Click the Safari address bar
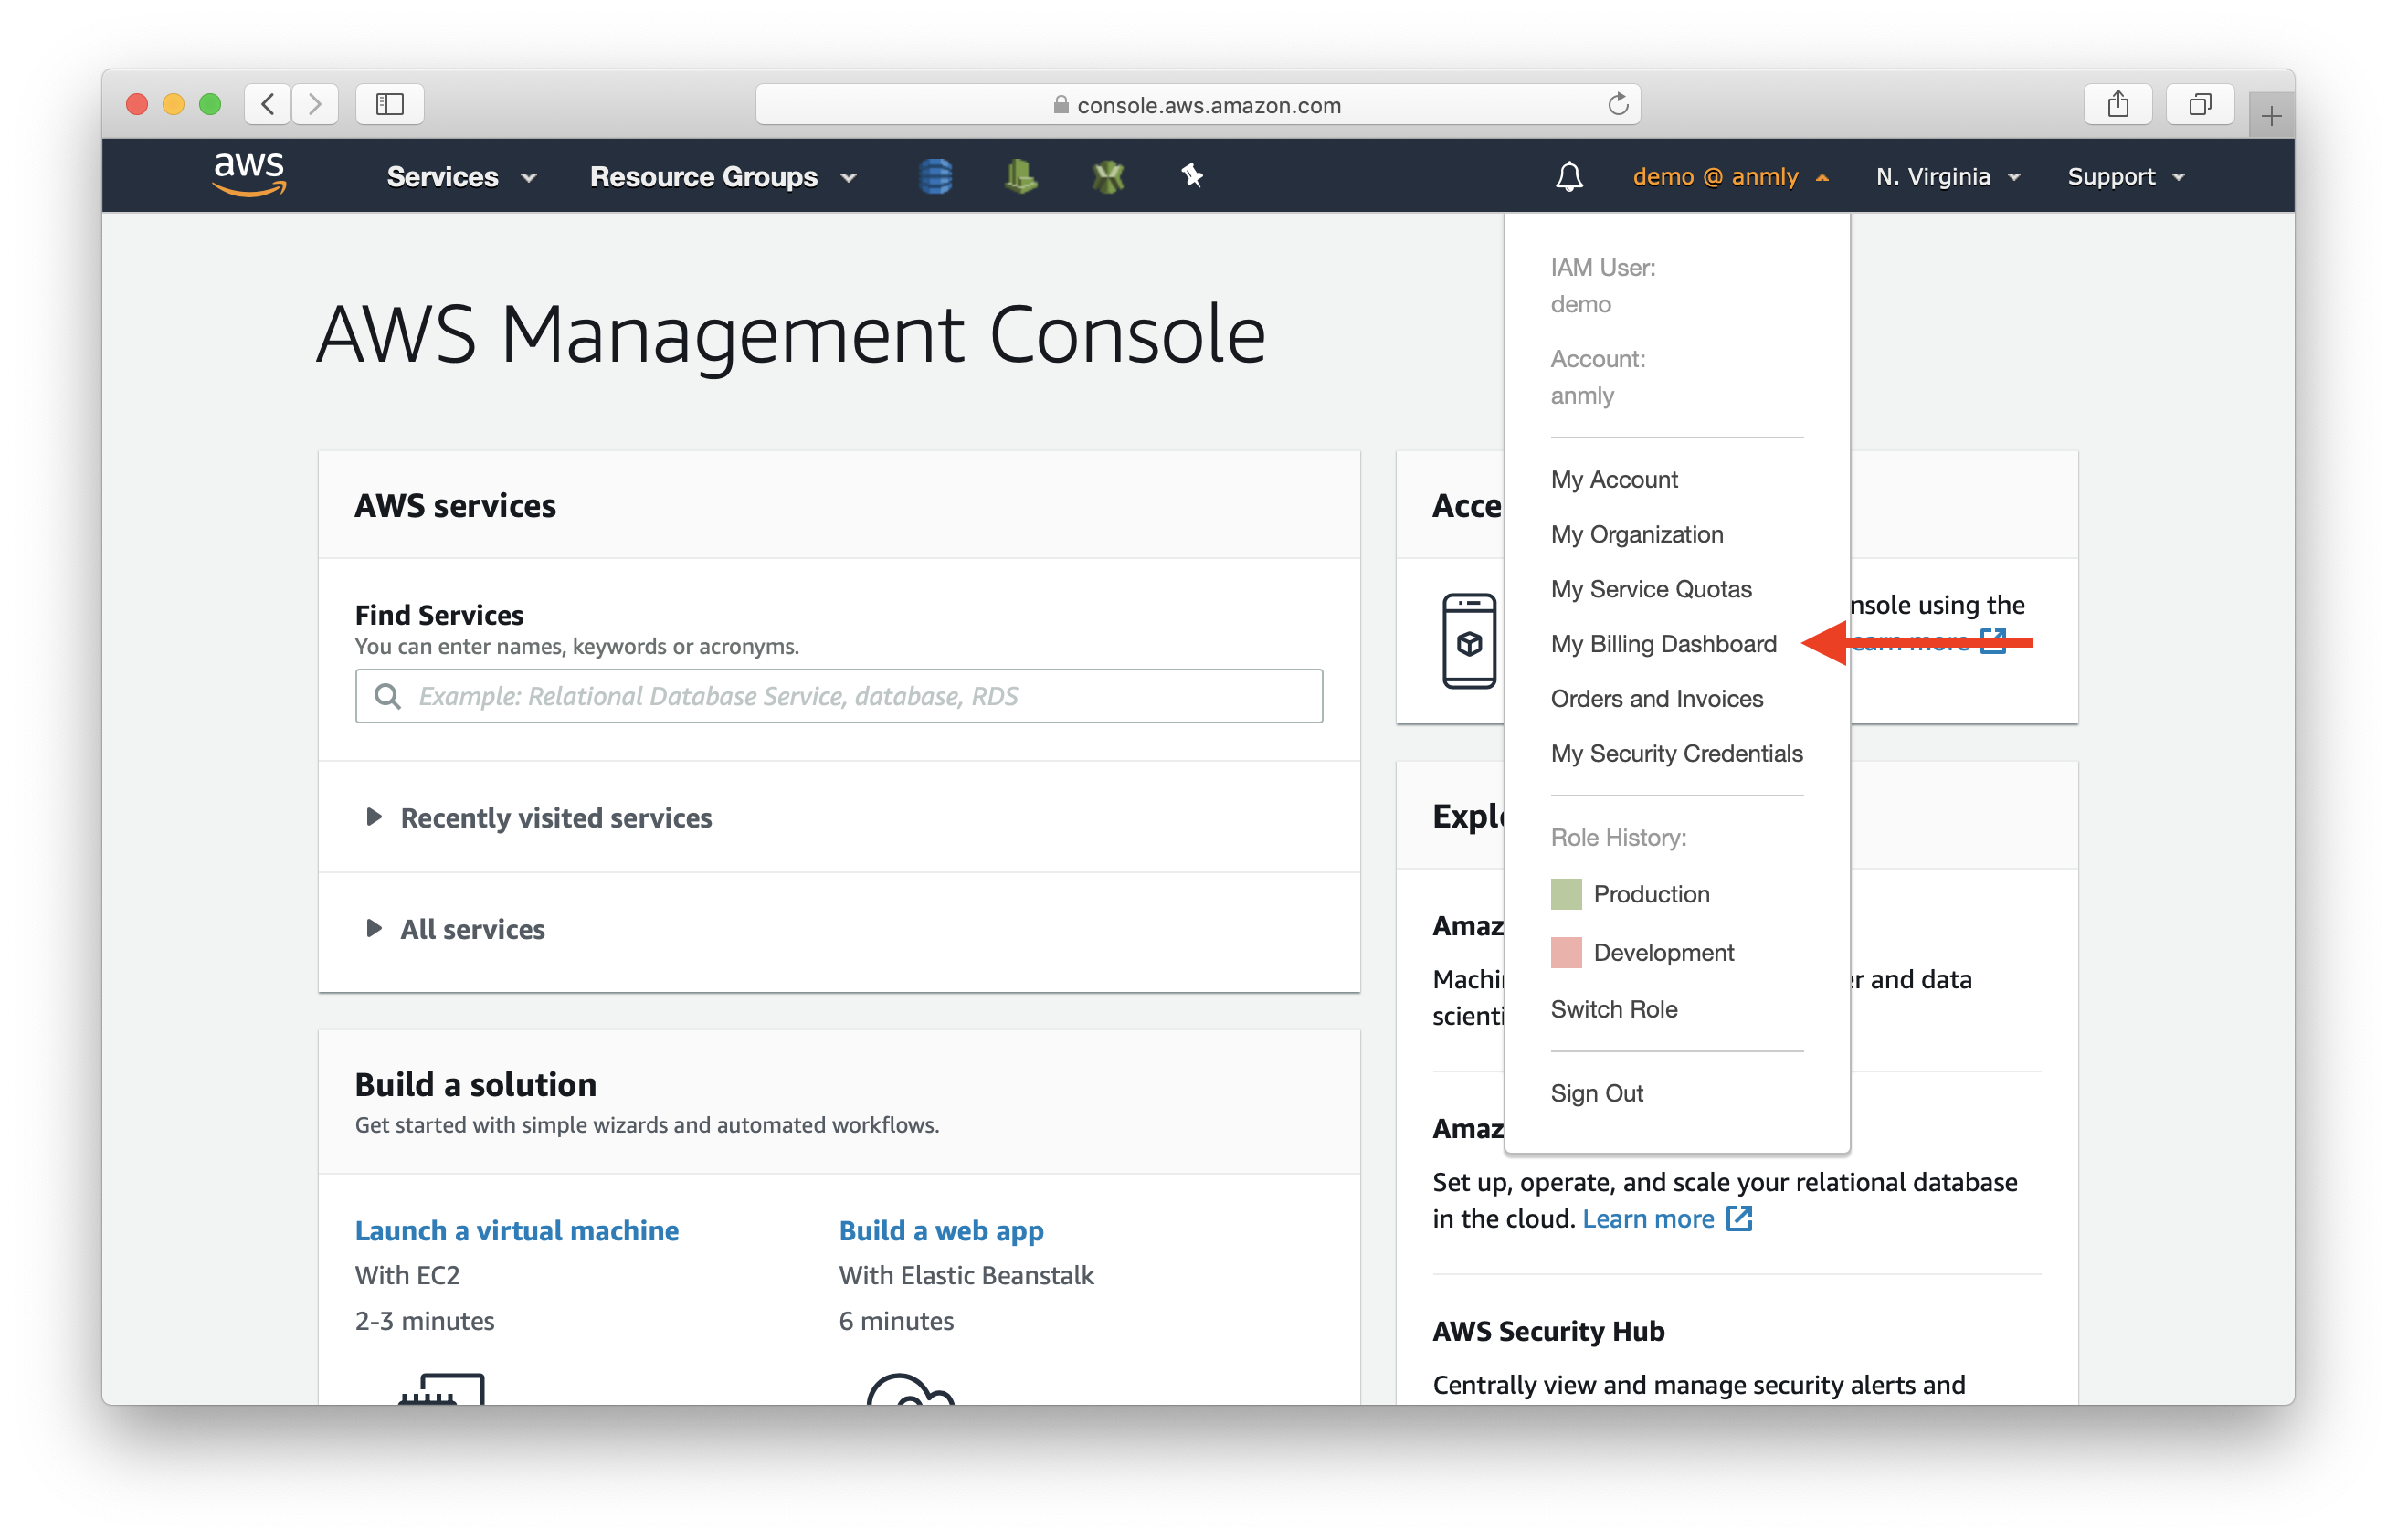 tap(1198, 104)
